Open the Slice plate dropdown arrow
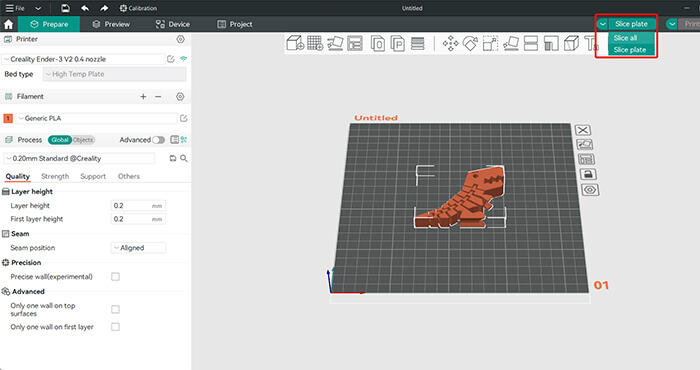This screenshot has width=700, height=370. [x=603, y=24]
